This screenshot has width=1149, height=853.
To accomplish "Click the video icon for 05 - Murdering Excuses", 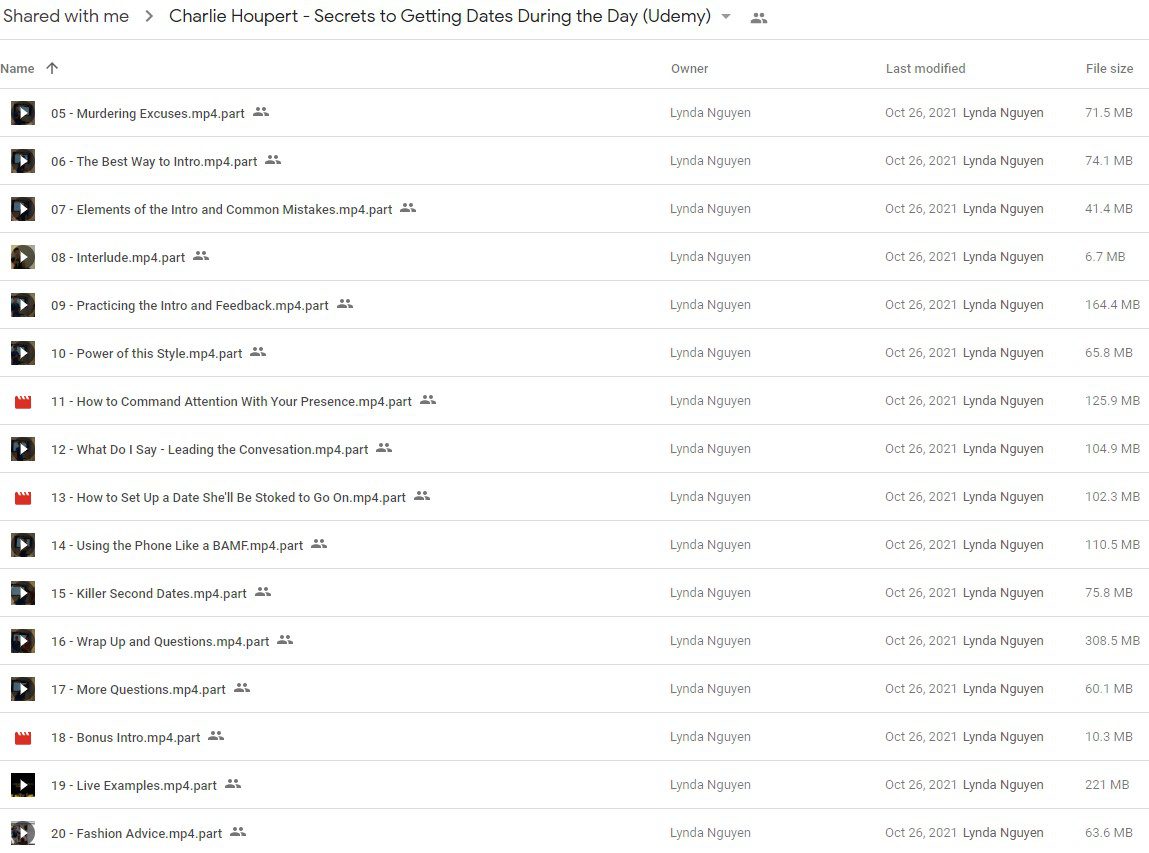I will point(23,113).
